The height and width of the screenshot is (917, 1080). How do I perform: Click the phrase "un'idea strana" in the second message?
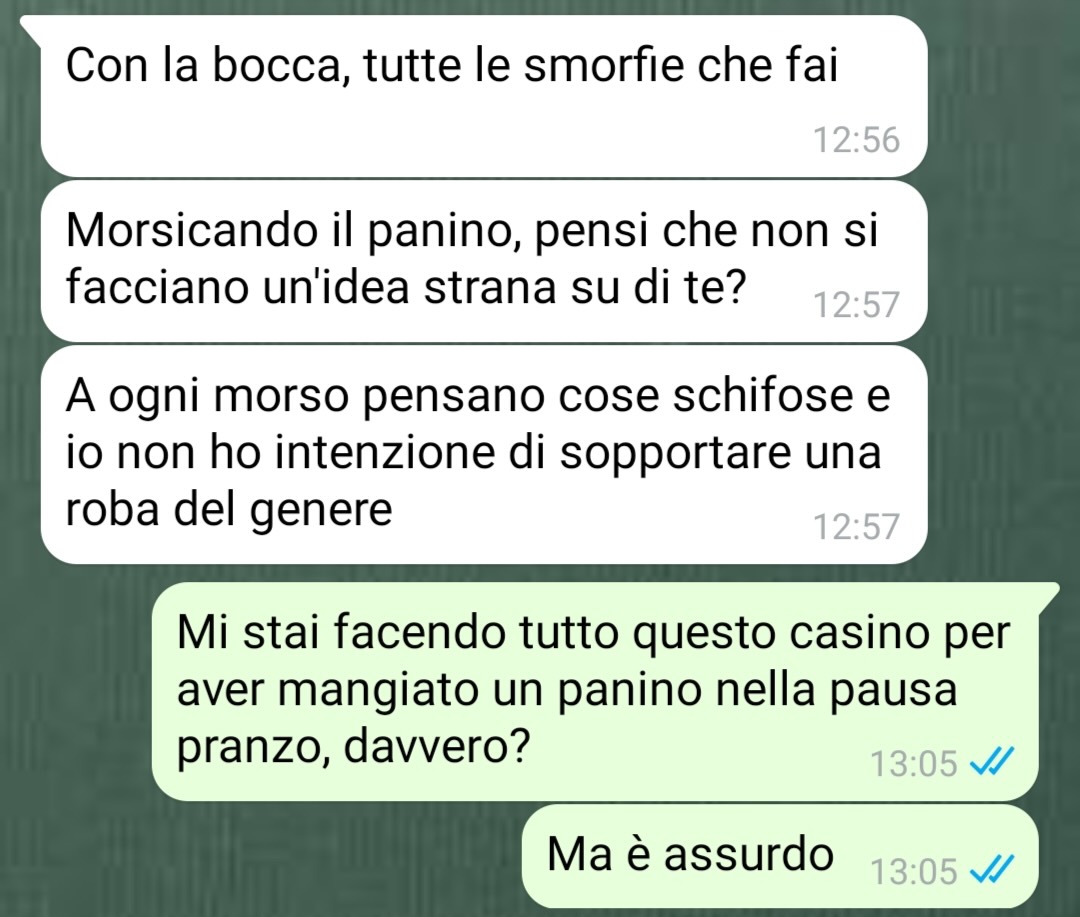pyautogui.click(x=408, y=287)
